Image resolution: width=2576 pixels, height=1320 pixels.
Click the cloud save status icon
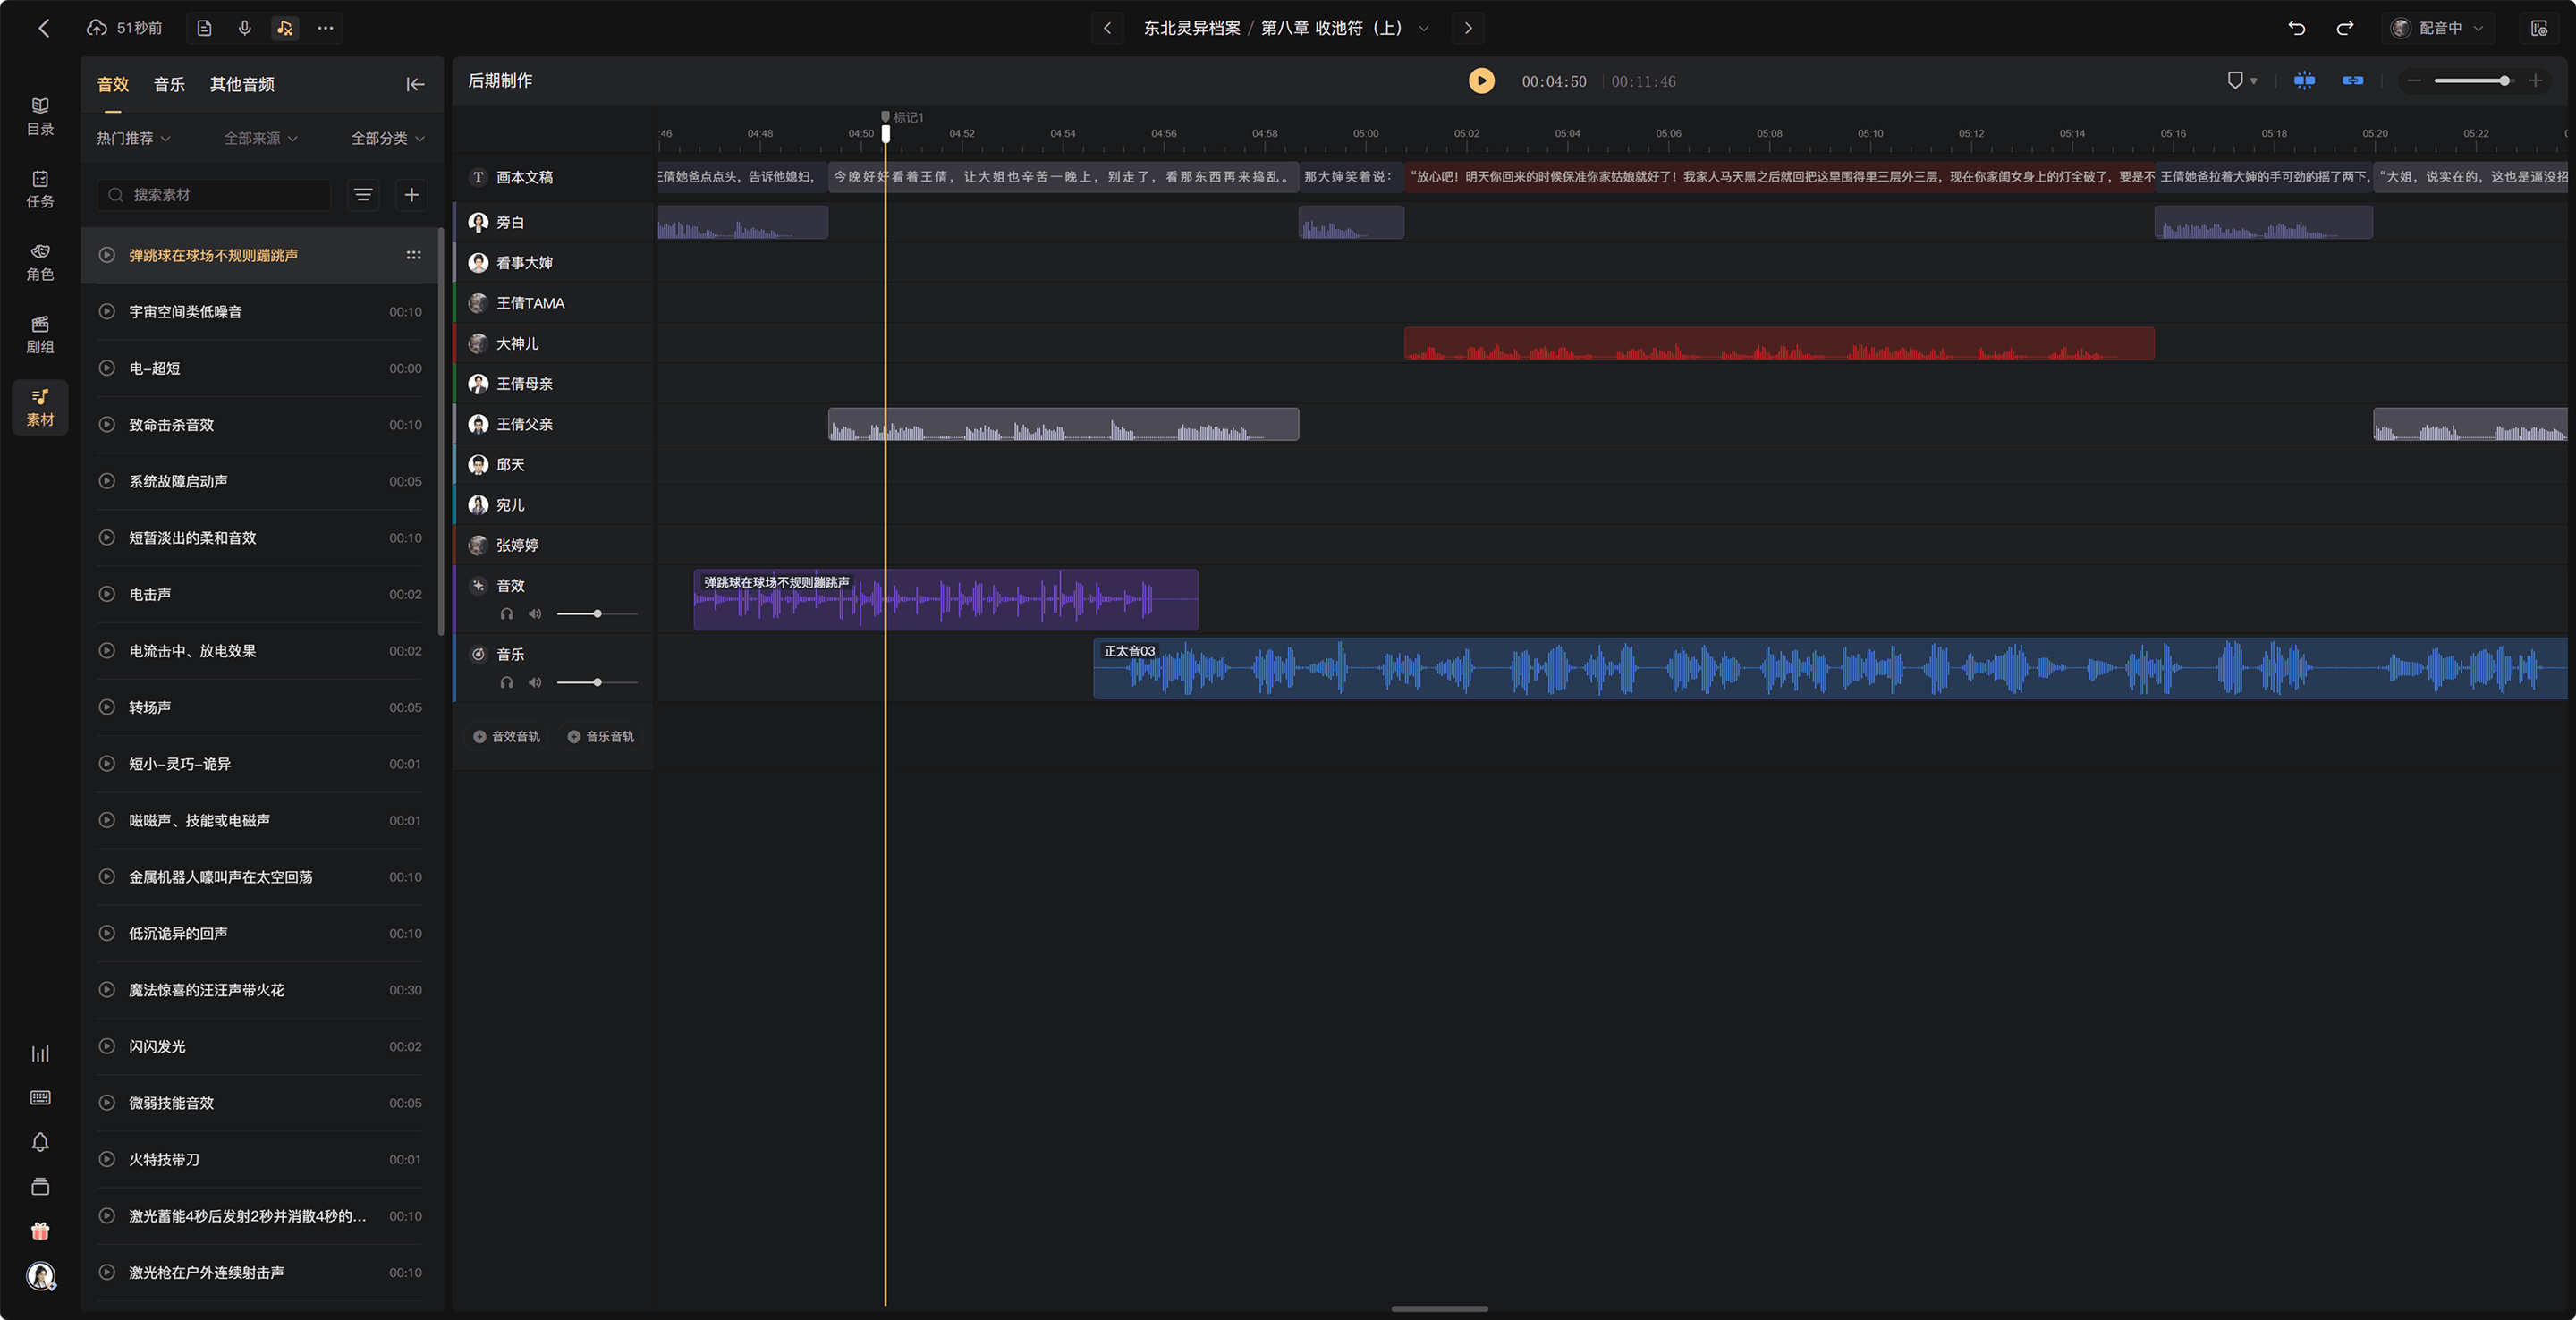tap(97, 28)
